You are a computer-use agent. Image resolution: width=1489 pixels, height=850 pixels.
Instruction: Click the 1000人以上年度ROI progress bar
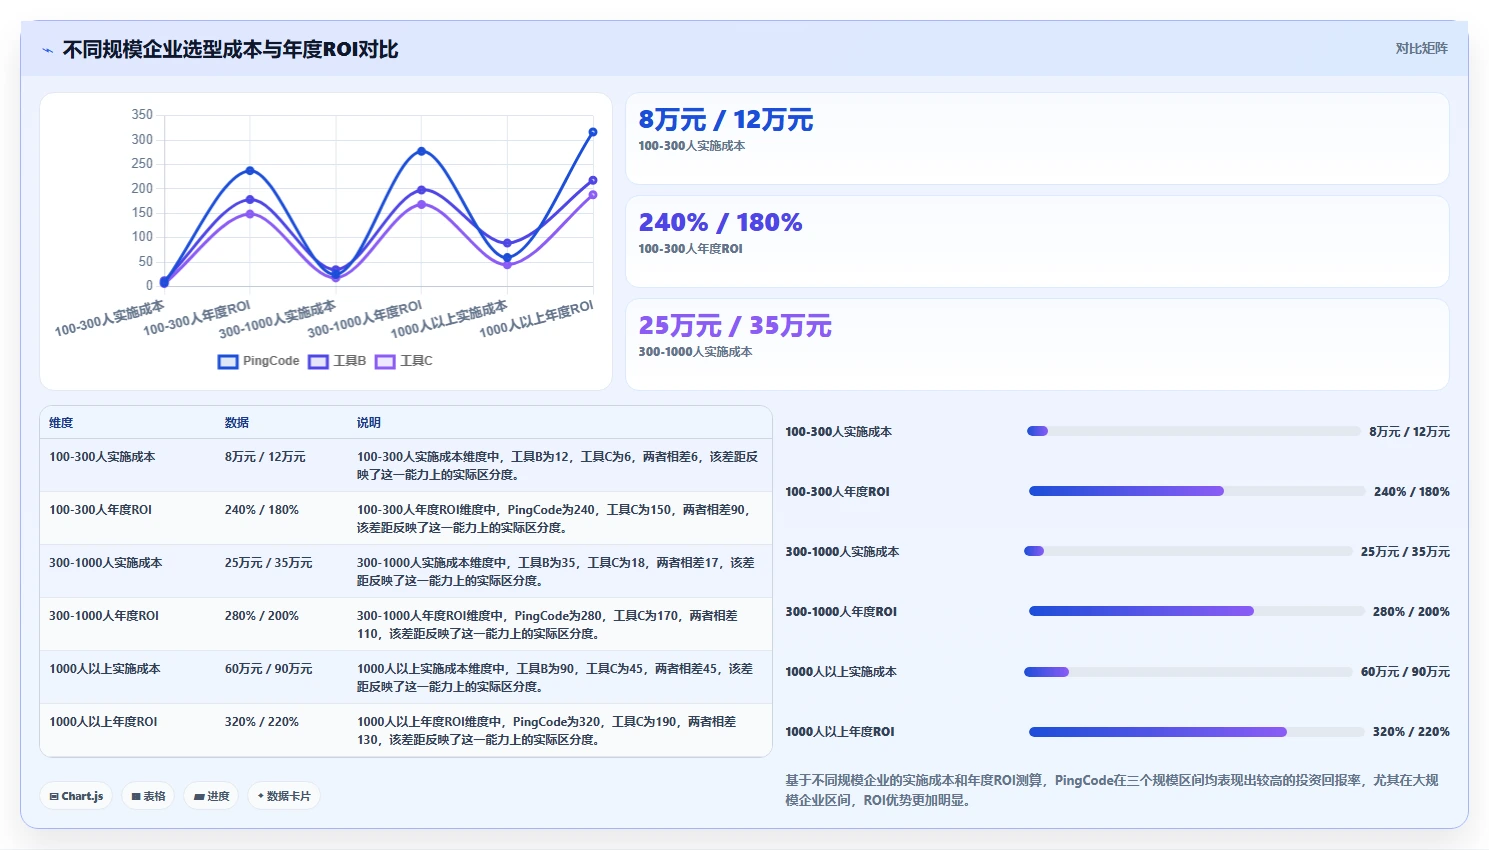[1197, 731]
